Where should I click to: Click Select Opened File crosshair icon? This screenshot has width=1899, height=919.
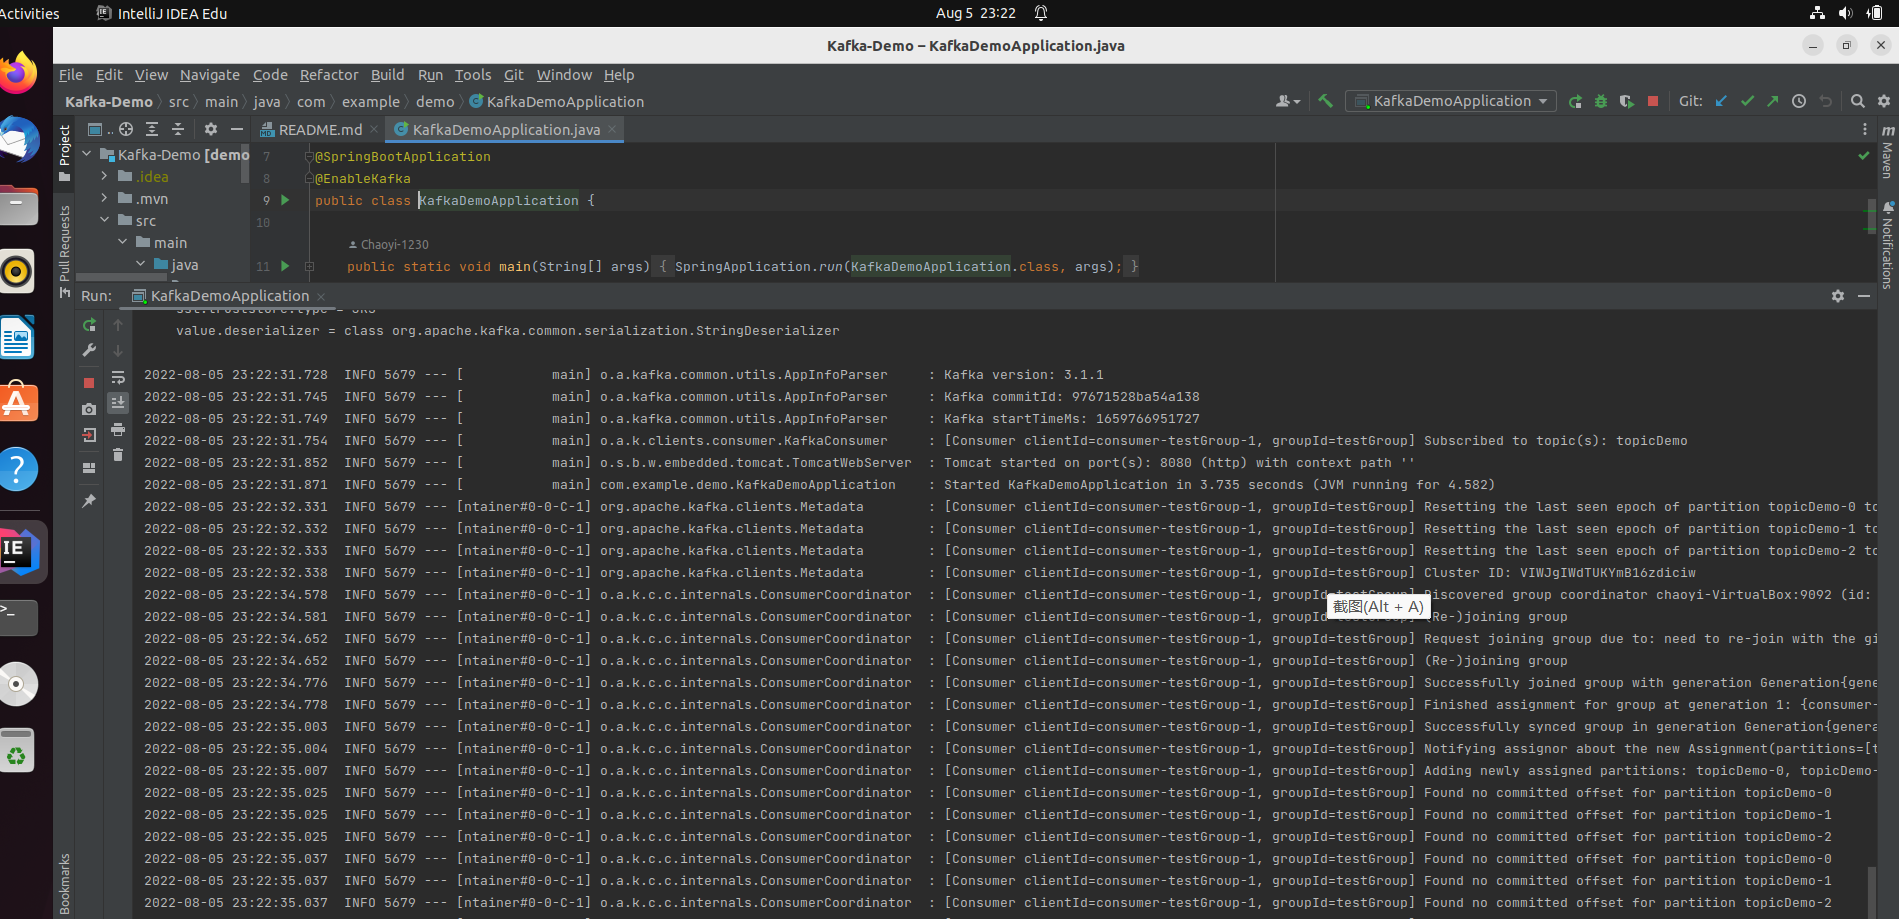126,129
